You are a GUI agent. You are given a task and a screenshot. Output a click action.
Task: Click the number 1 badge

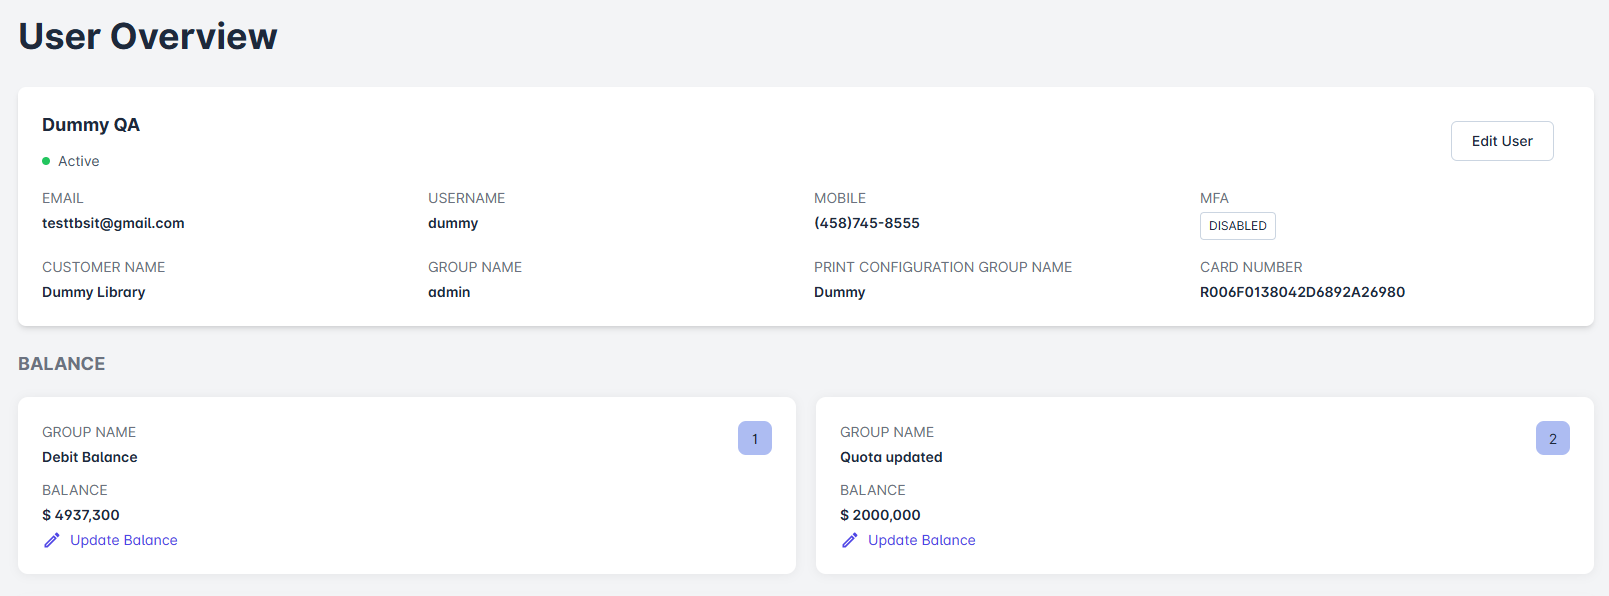coord(754,438)
